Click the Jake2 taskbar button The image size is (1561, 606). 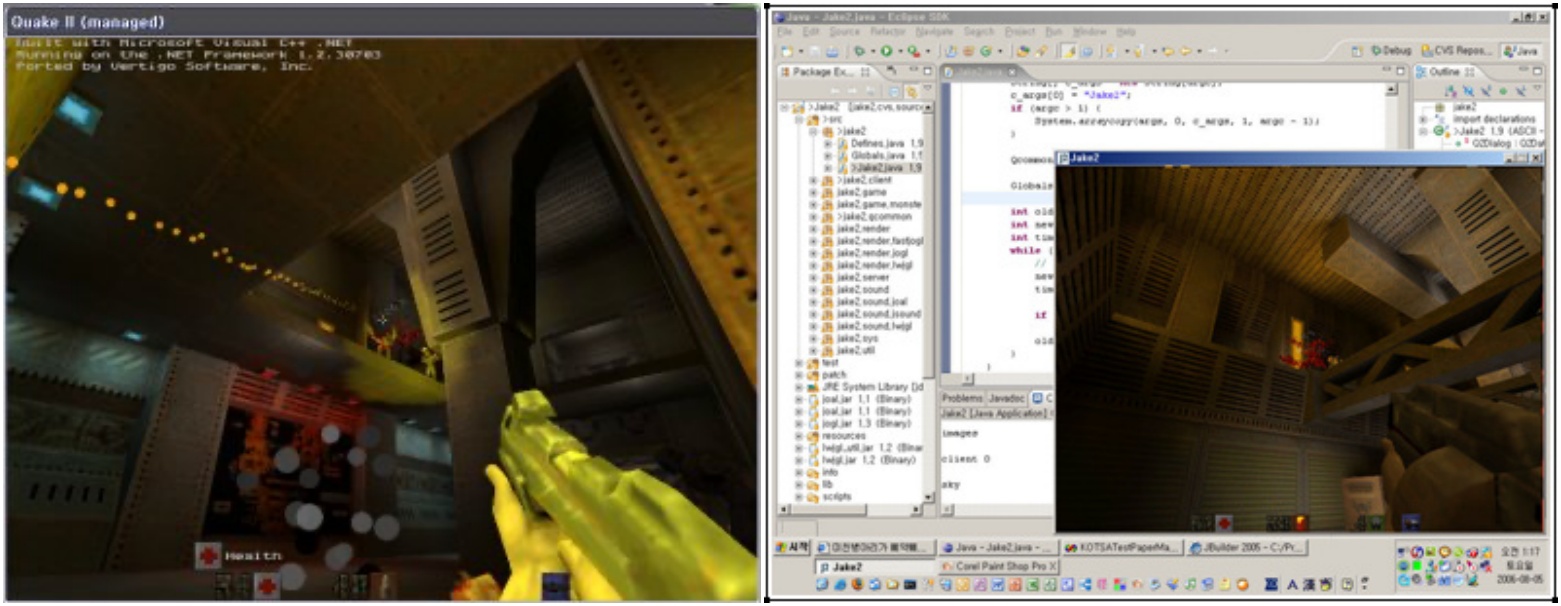[875, 566]
